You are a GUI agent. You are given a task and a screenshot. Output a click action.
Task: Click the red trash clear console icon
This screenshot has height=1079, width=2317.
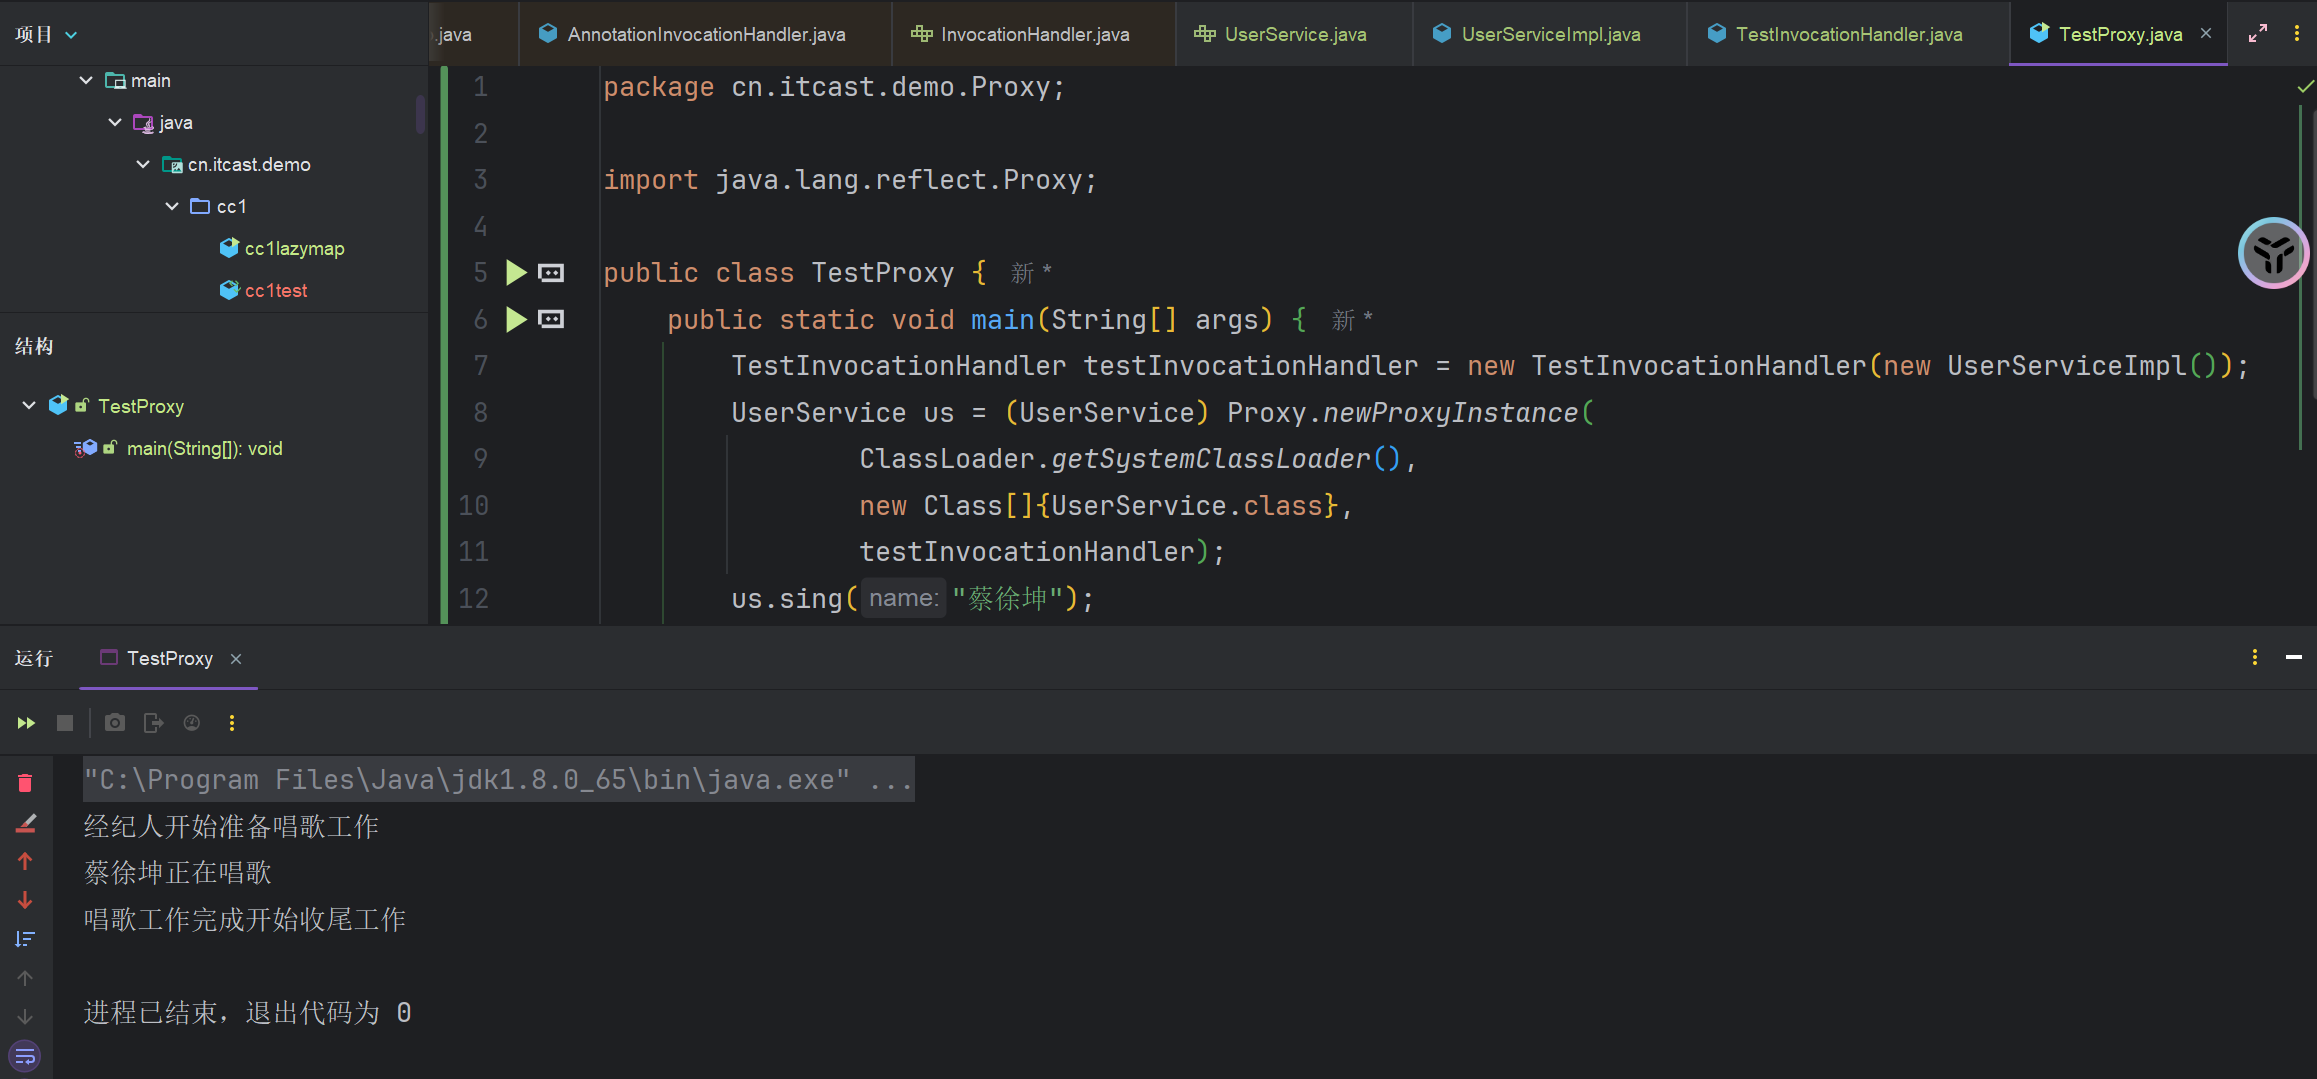tap(26, 783)
